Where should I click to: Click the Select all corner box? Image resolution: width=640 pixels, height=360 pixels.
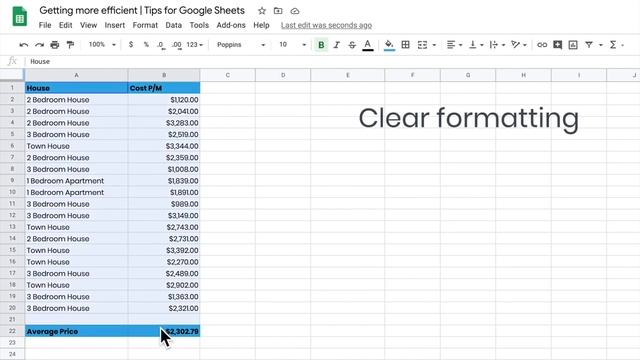coord(12,75)
